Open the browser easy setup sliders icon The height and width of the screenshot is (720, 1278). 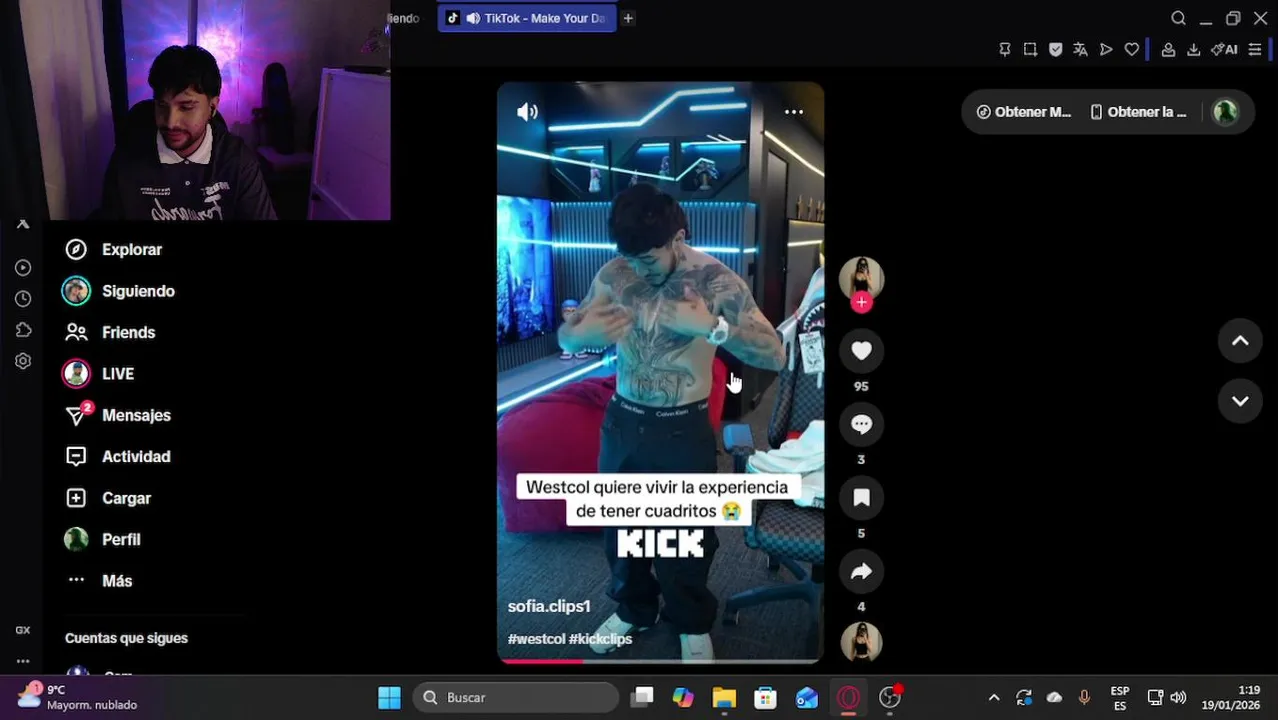pyautogui.click(x=1255, y=49)
